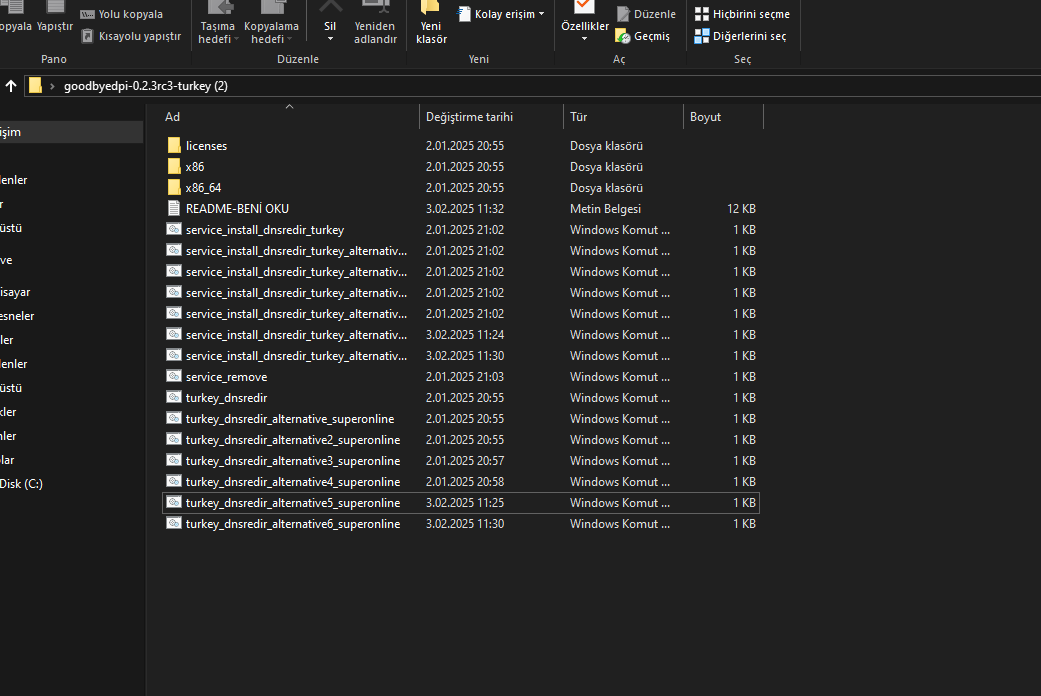The image size is (1041, 696).
Task: Expand the Sil dropdown arrow
Action: [330, 39]
